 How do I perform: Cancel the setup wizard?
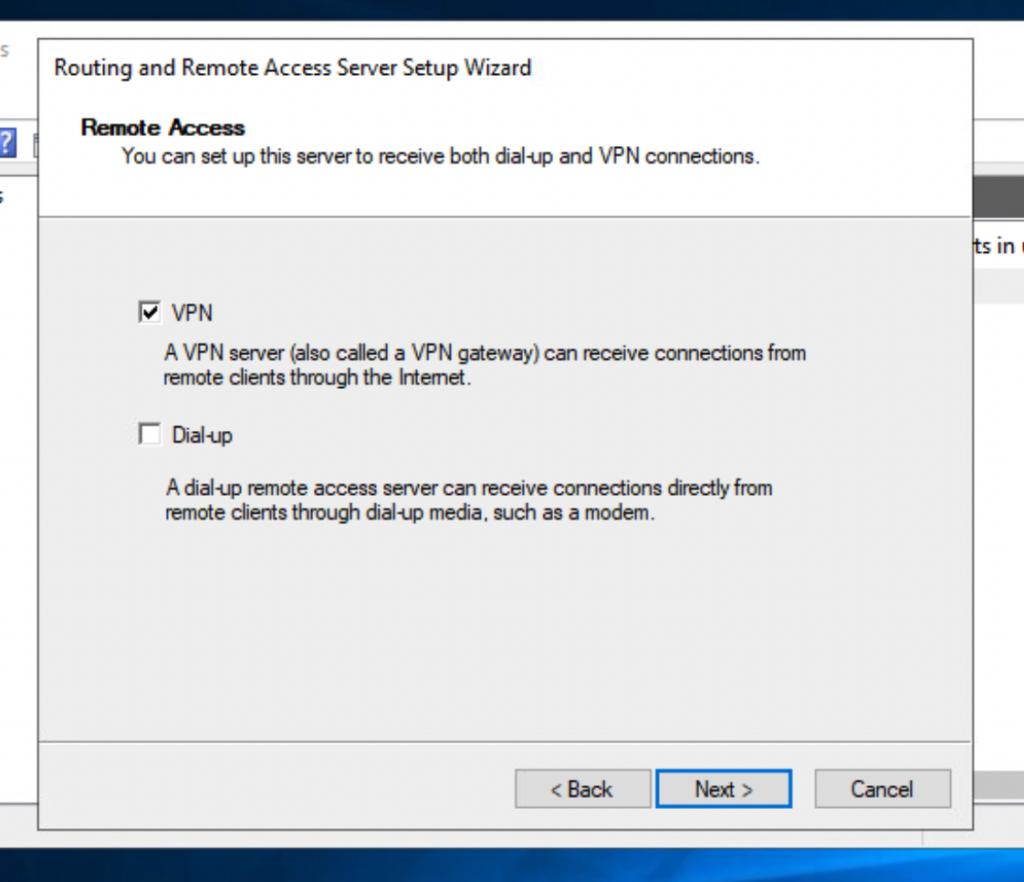882,788
